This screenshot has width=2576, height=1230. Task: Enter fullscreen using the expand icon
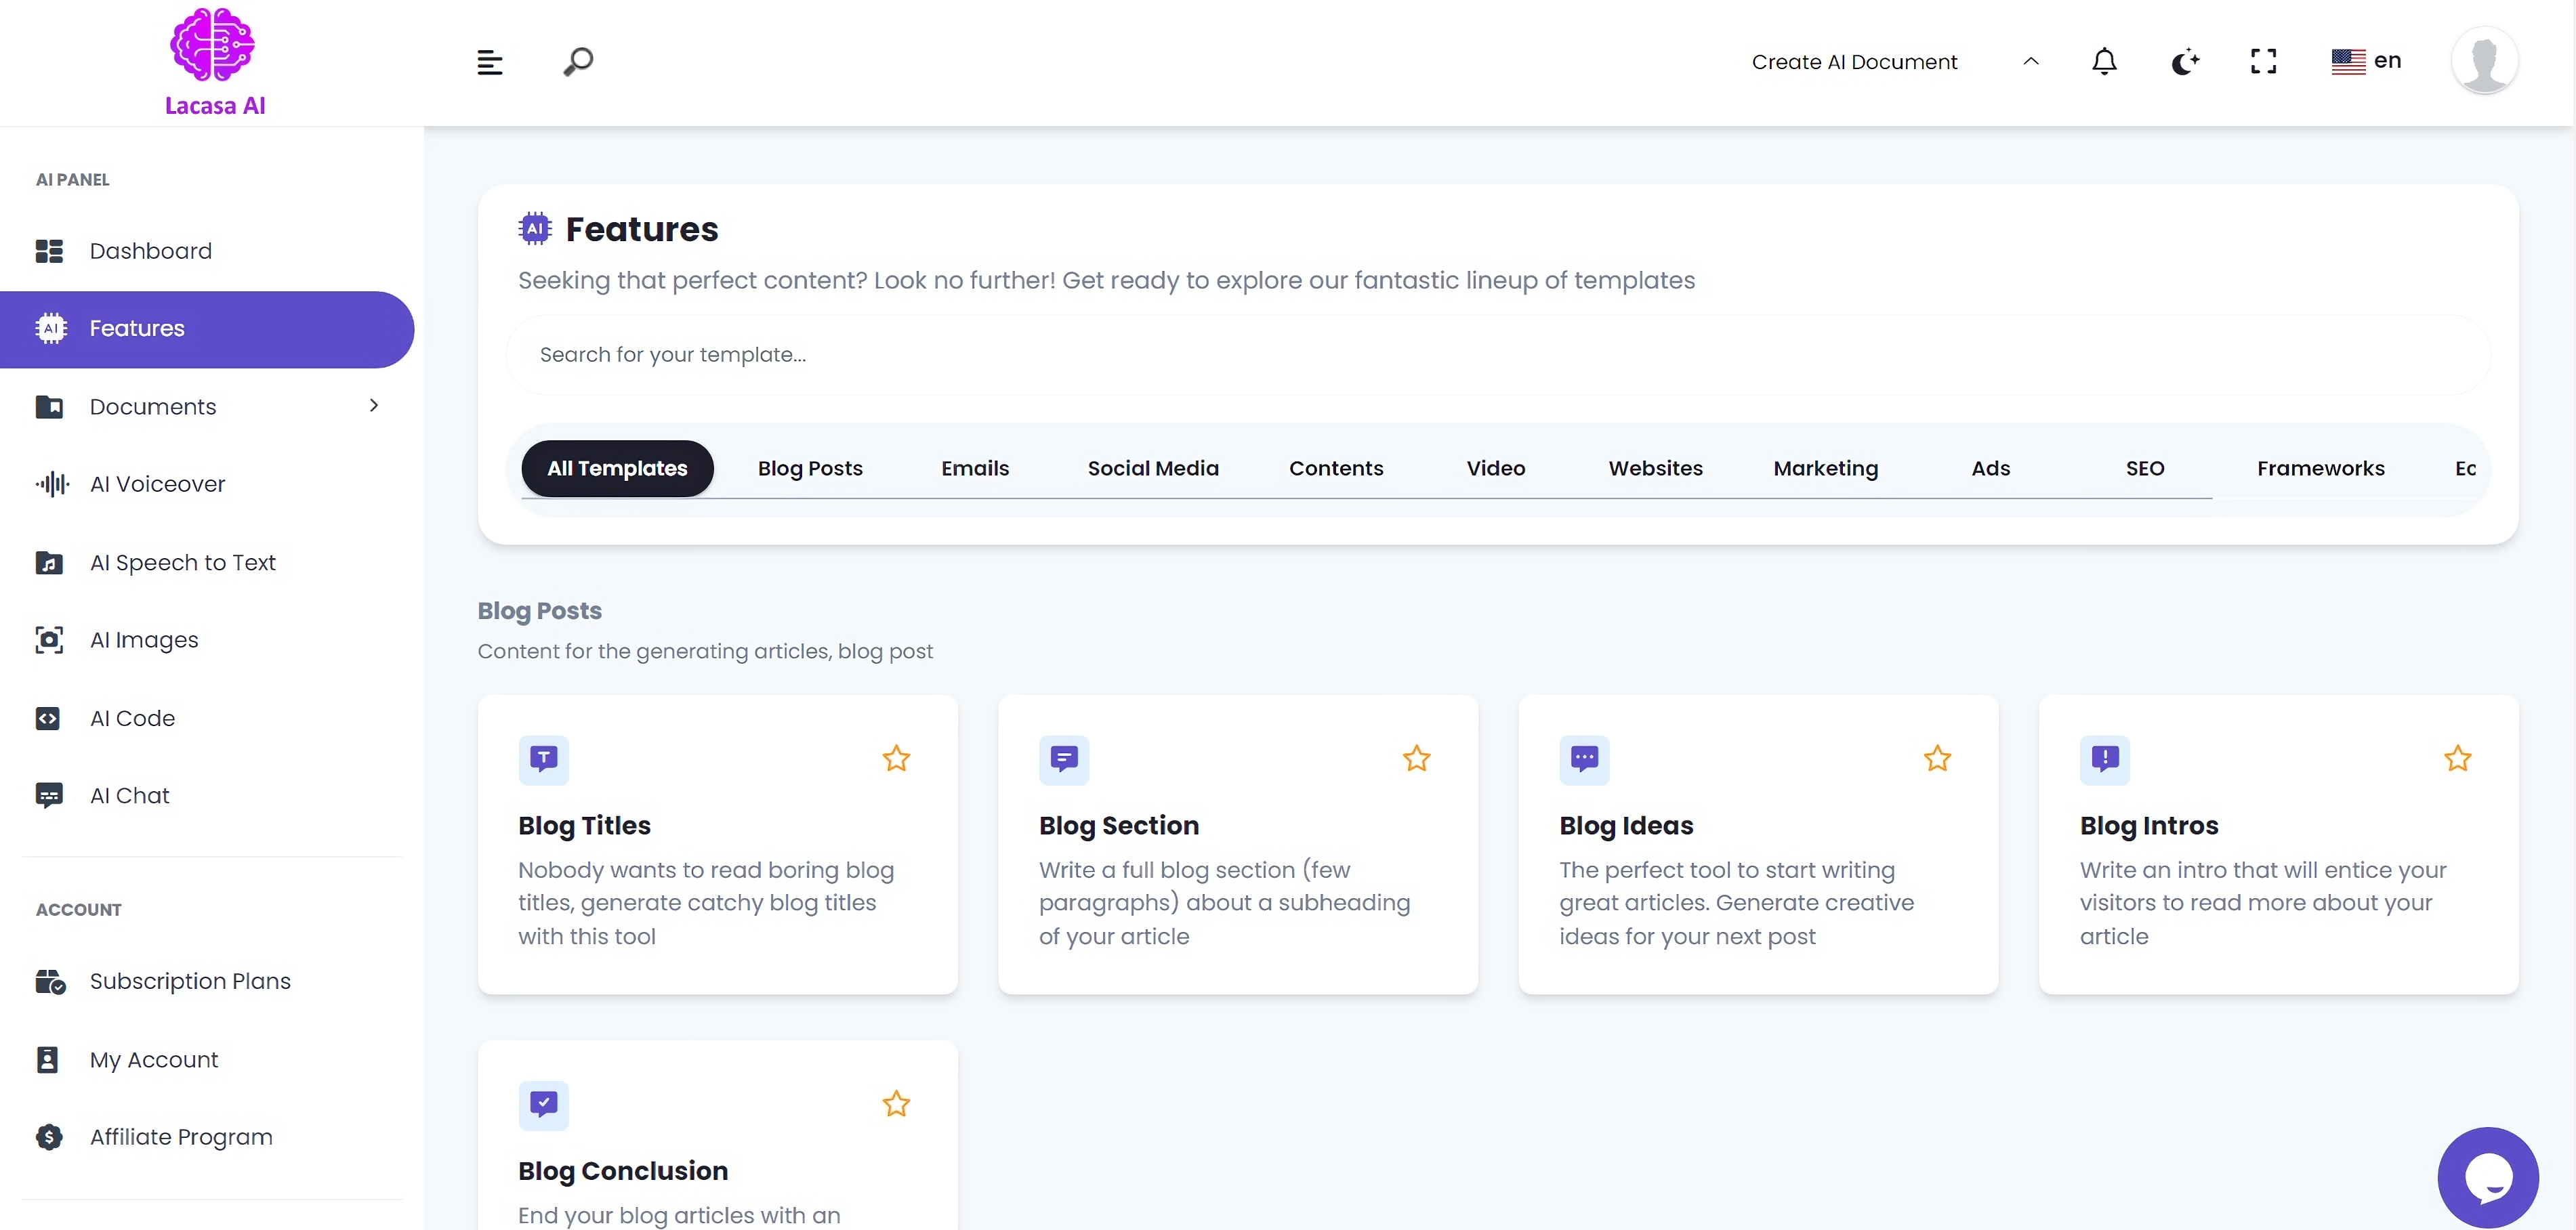tap(2263, 61)
